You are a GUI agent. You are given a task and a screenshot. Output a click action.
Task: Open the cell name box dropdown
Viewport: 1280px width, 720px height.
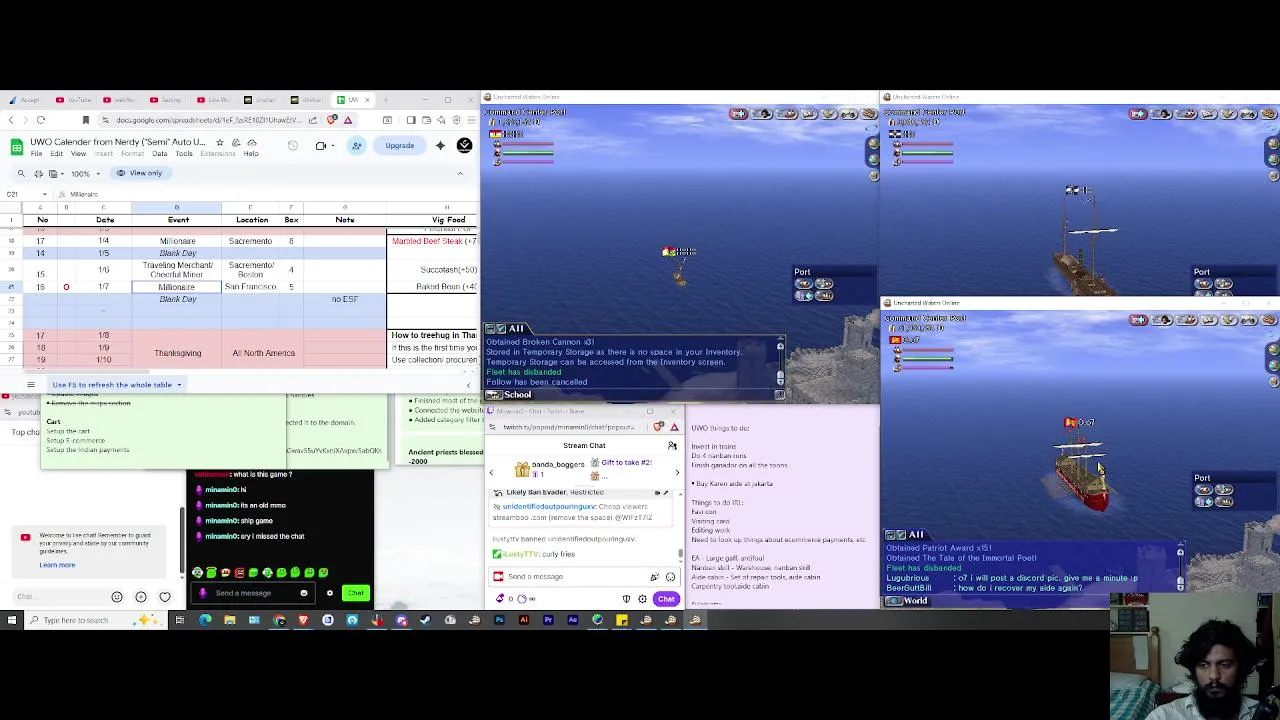point(44,194)
